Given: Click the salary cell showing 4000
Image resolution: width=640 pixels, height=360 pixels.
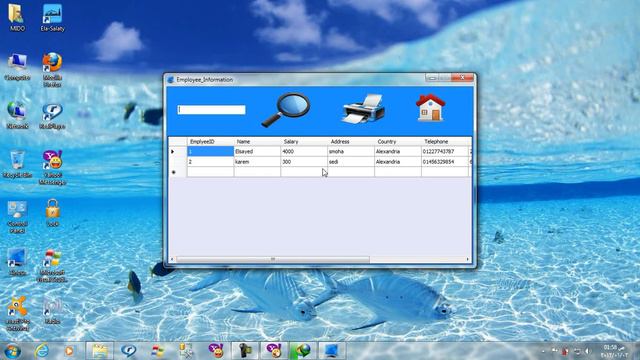Looking at the screenshot, I should pyautogui.click(x=304, y=151).
